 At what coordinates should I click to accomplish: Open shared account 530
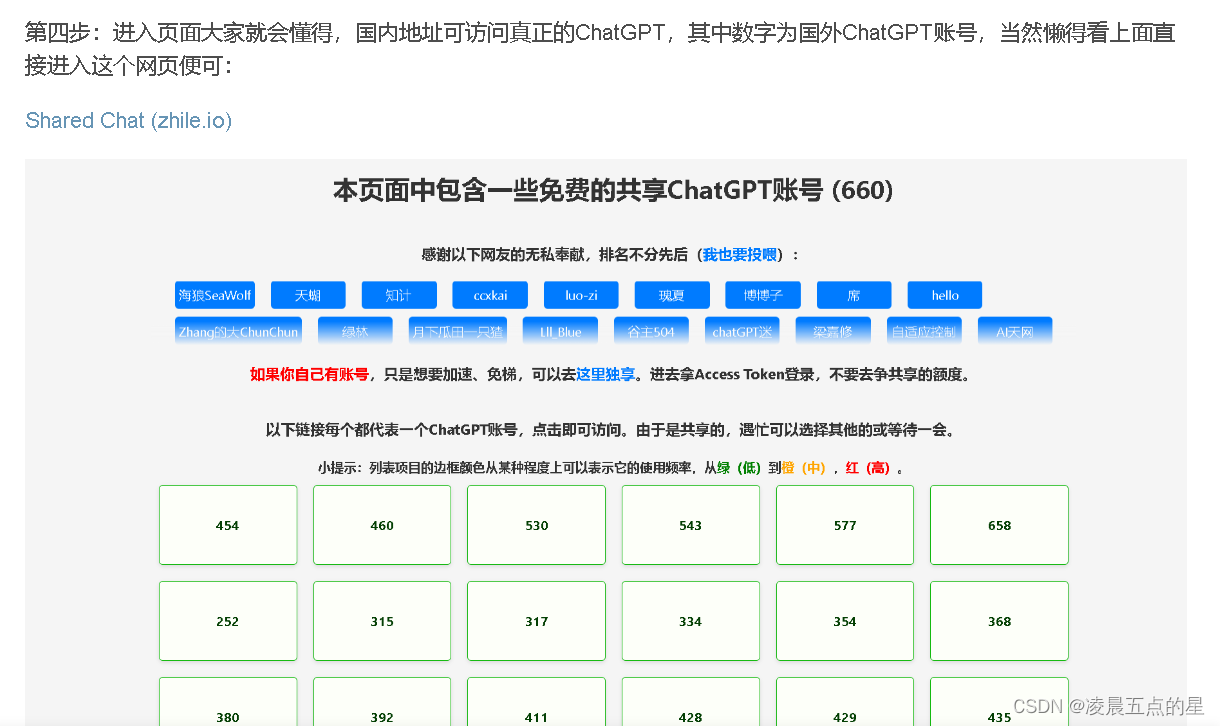tap(537, 525)
